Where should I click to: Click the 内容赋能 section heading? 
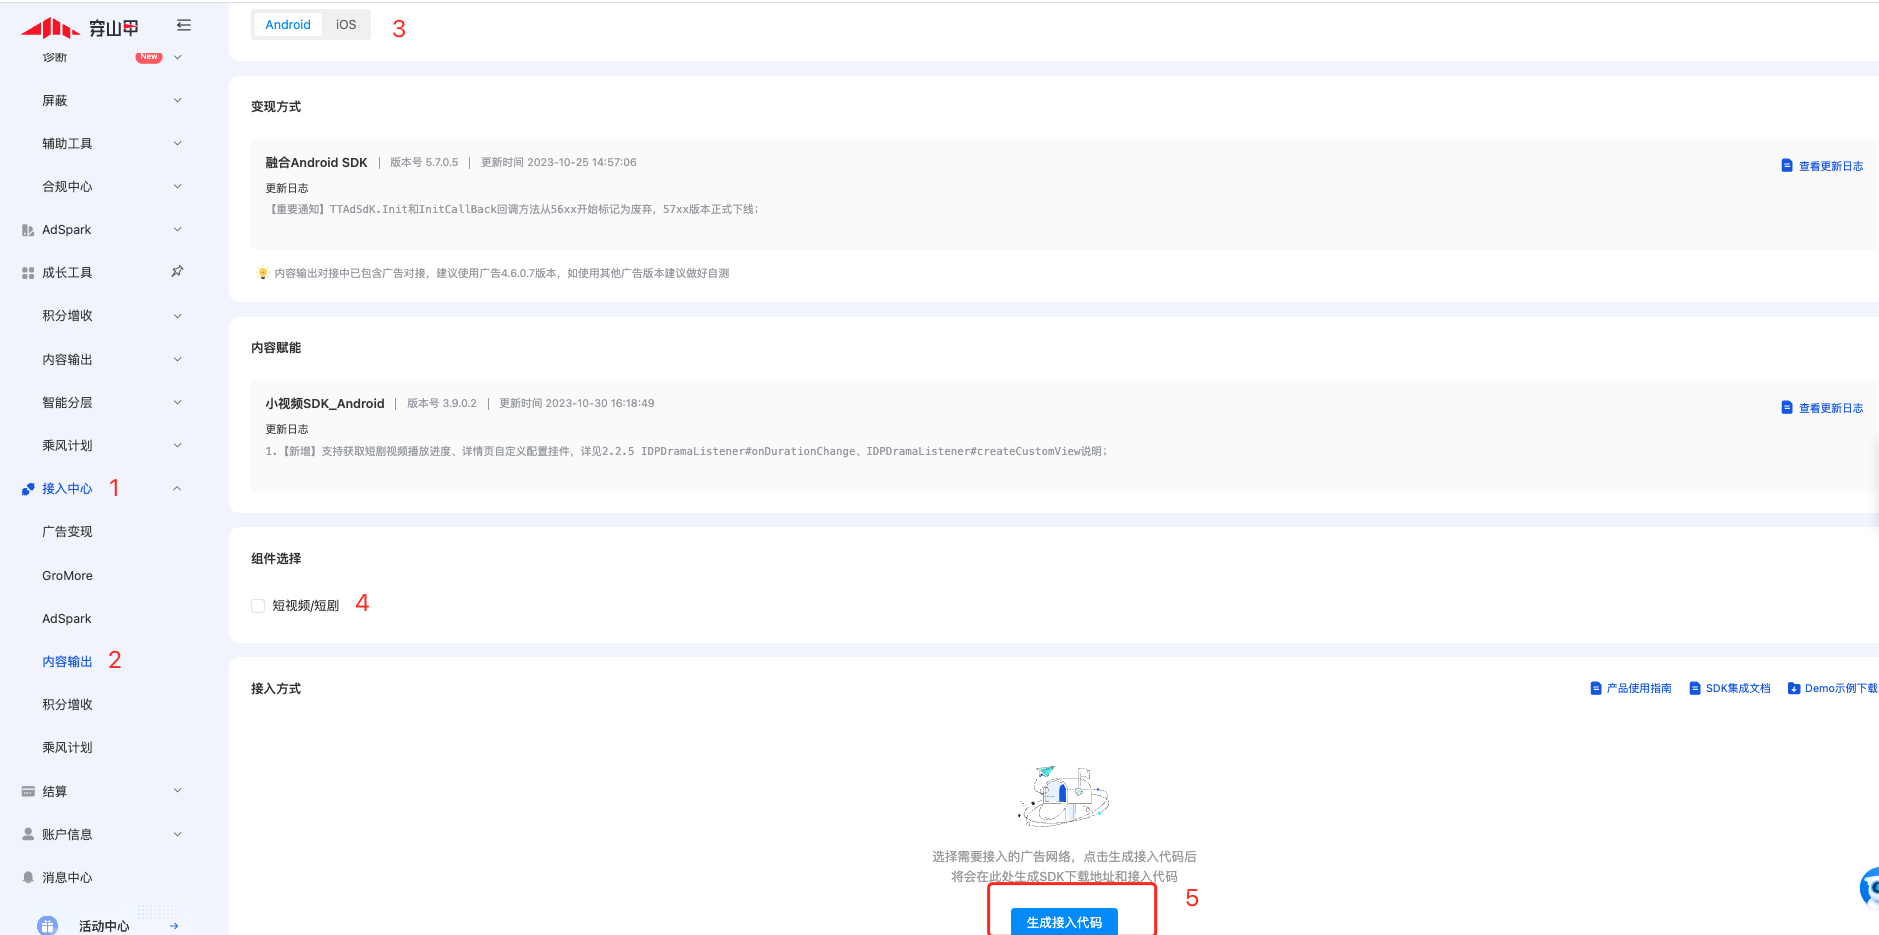(276, 348)
